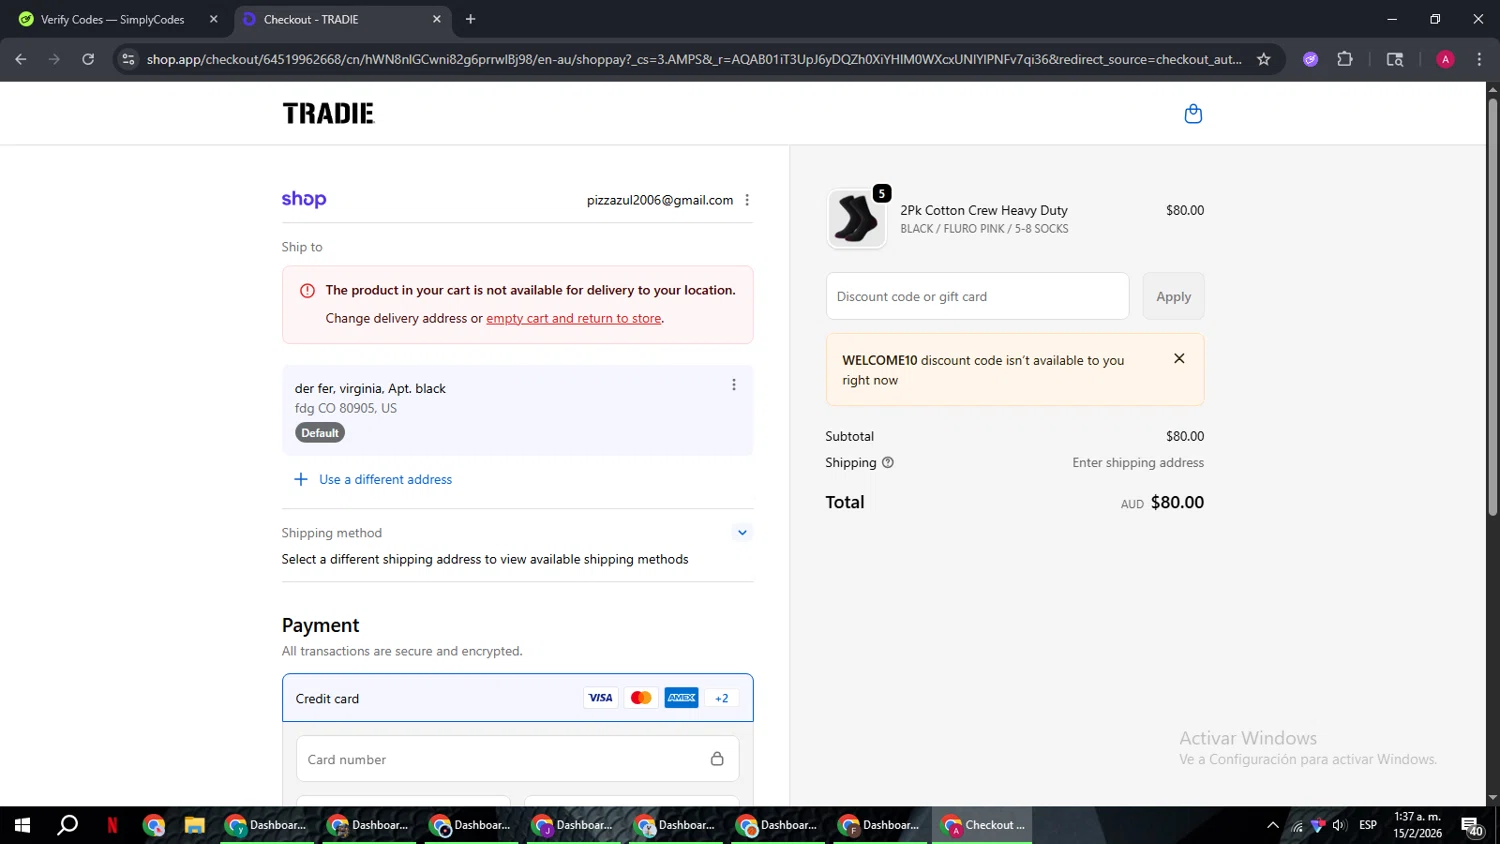Viewport: 1500px width, 844px height.
Task: Click the Amex card icon
Action: (x=682, y=698)
